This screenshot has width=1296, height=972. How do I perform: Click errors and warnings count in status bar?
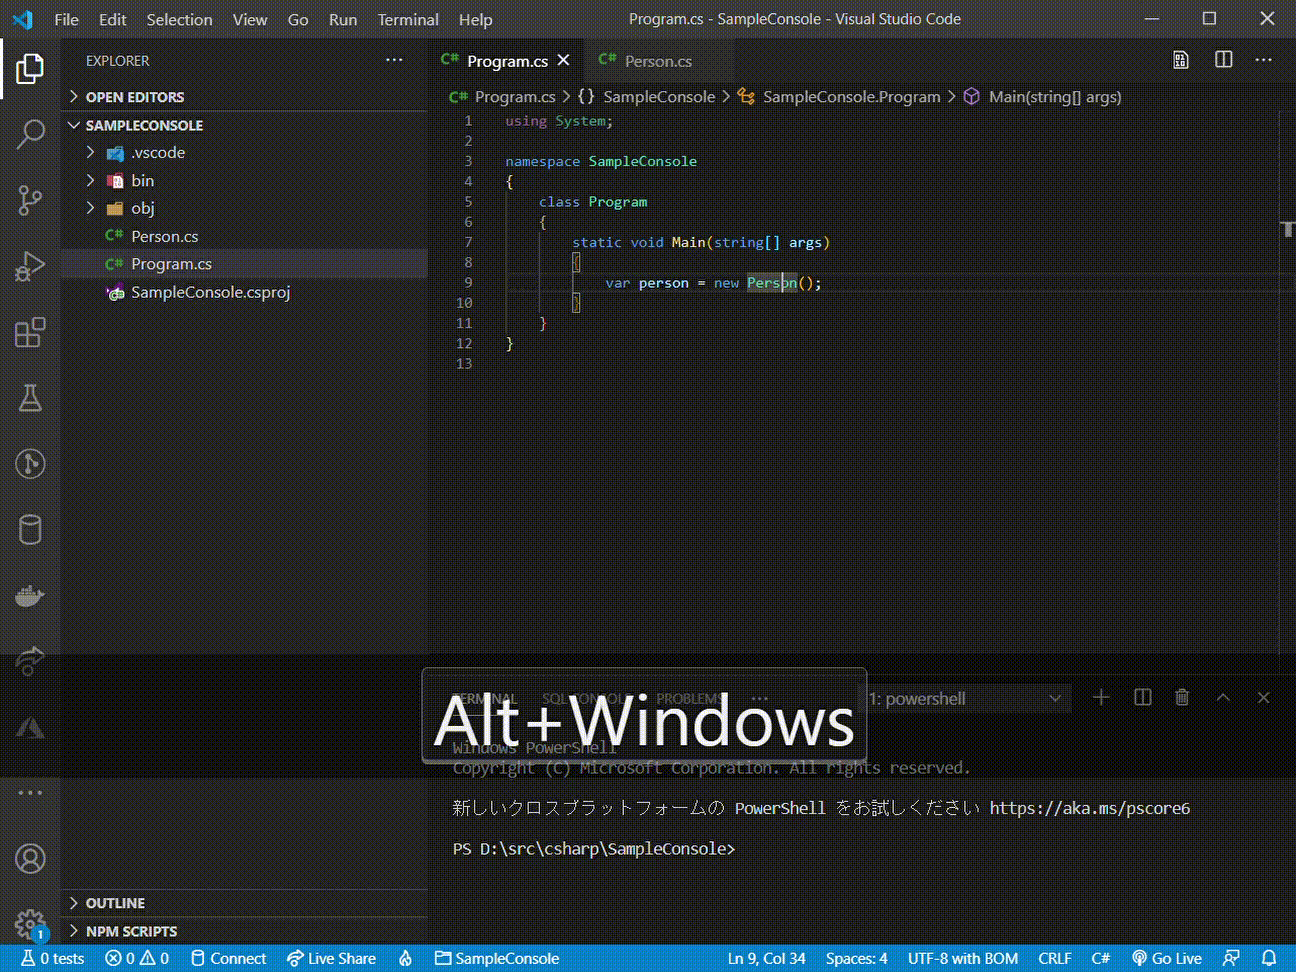[x=137, y=958]
